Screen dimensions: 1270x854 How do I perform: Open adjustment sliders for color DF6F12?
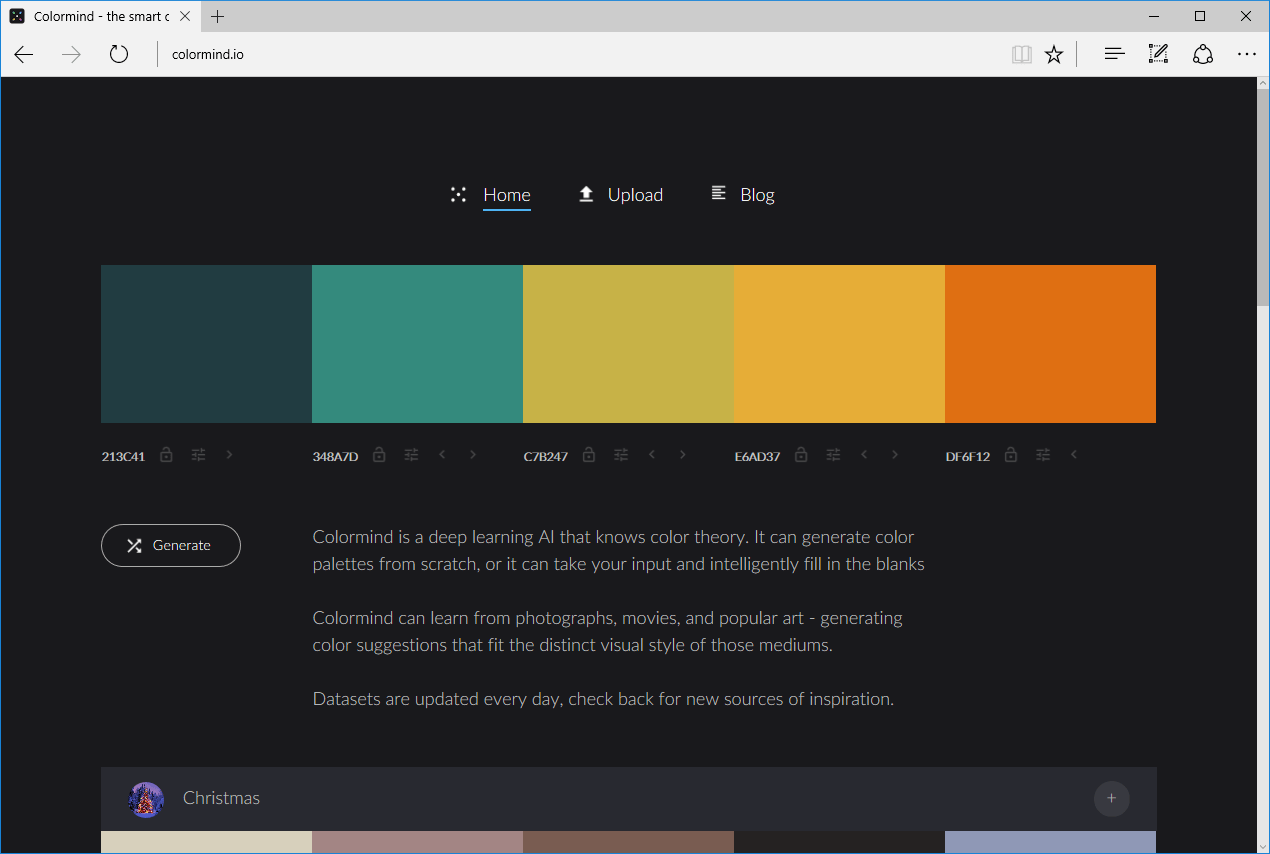pyautogui.click(x=1042, y=454)
